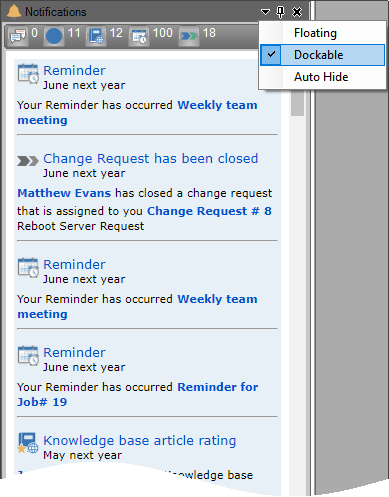This screenshot has height=497, width=389.
Task: Open first Weekly team meeting link
Action: click(x=137, y=112)
